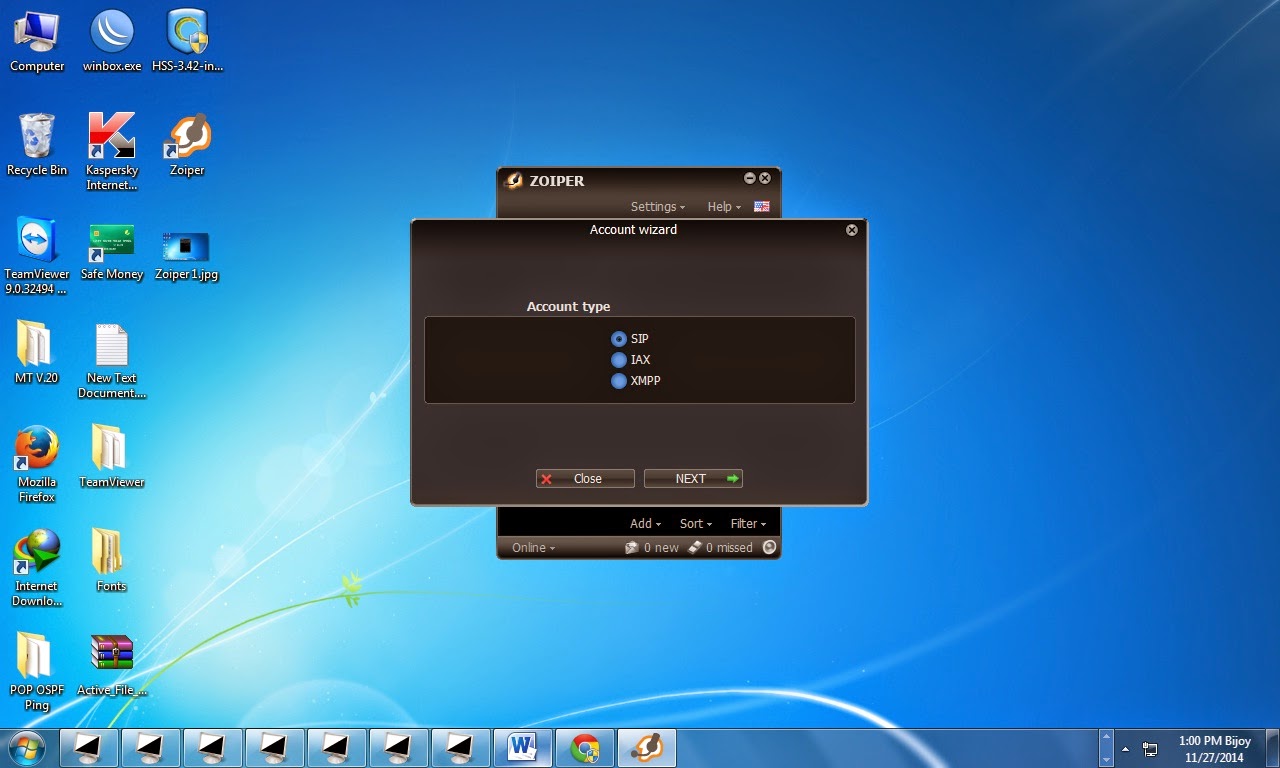Open the Settings menu in Zoiper
The width and height of the screenshot is (1280, 768).
tap(657, 207)
